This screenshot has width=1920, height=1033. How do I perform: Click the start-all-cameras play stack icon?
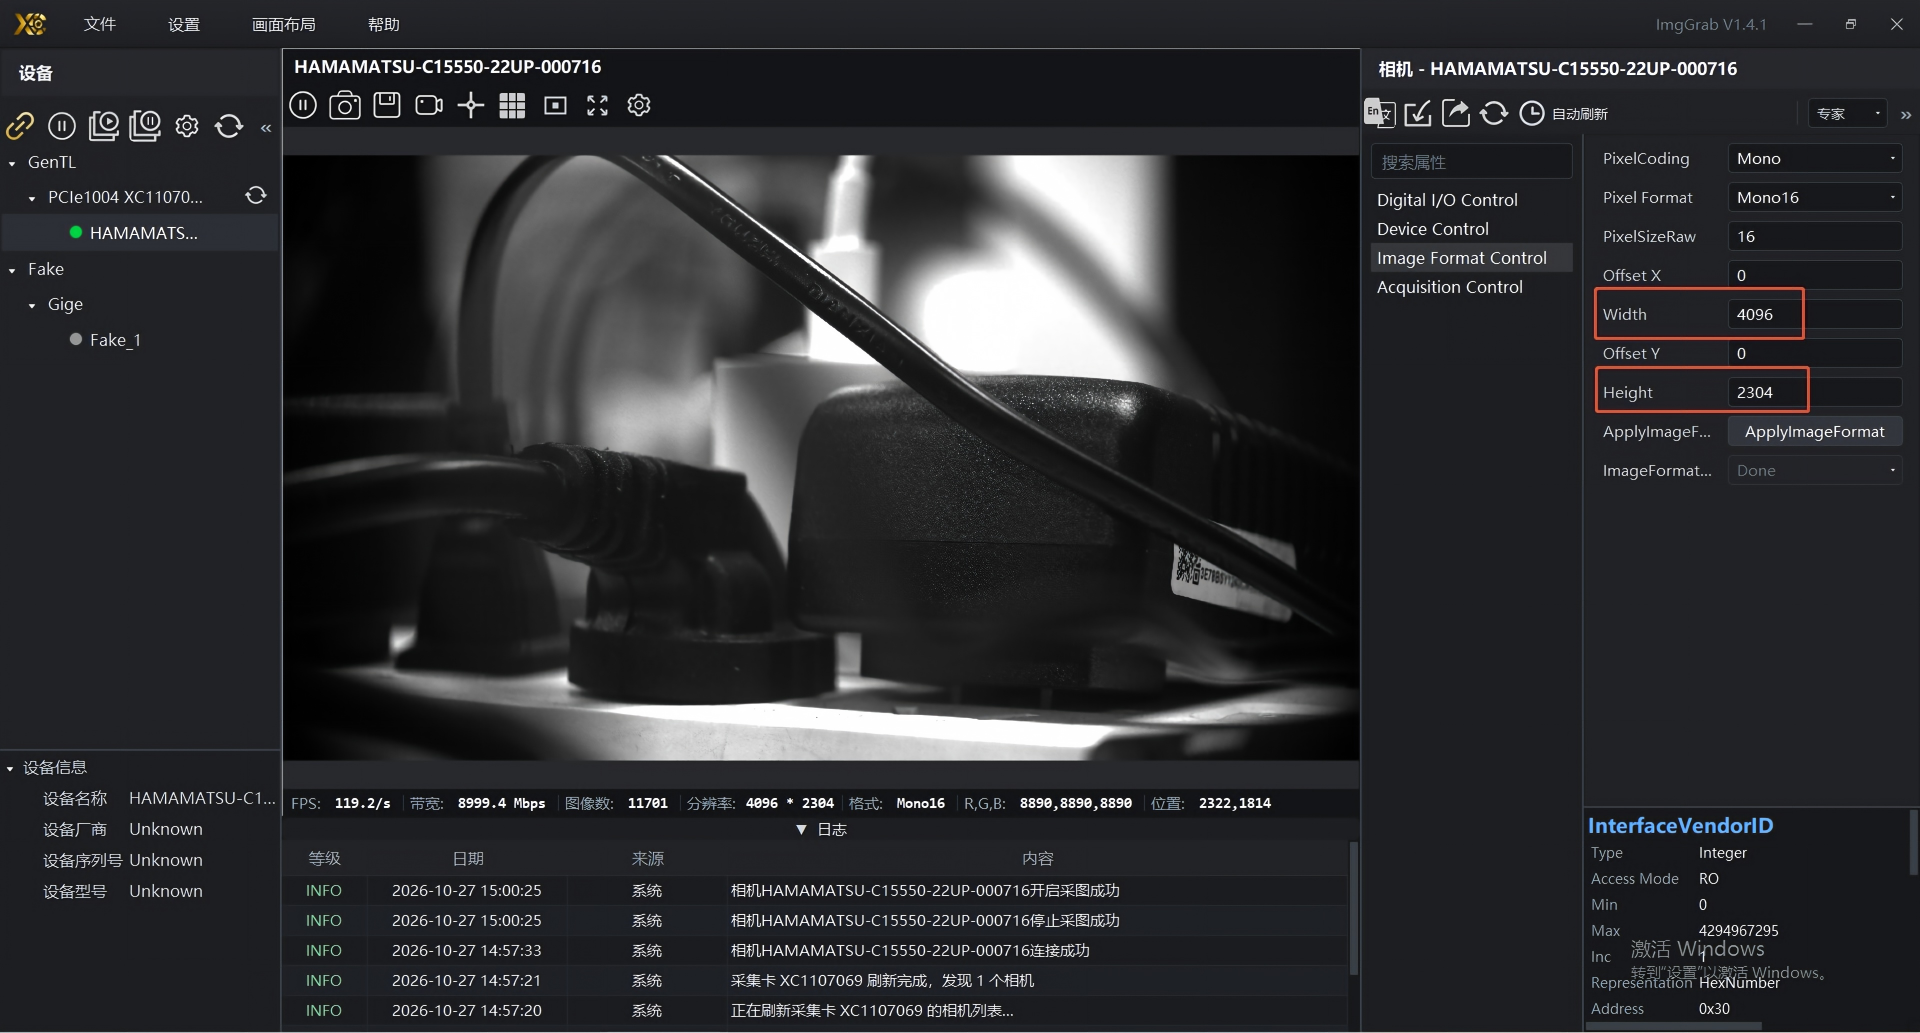104,125
